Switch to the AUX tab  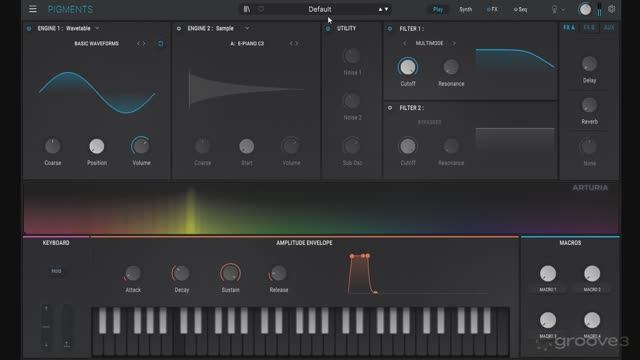click(x=609, y=28)
